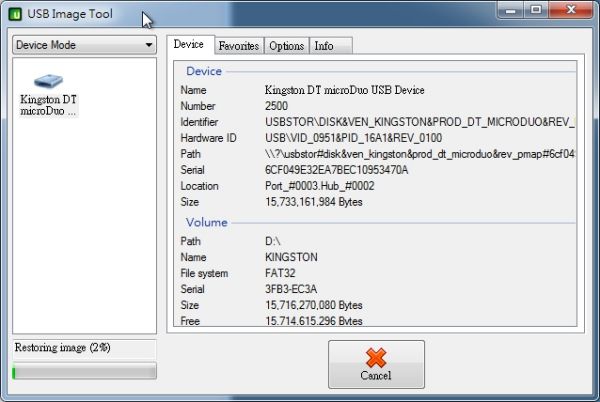
Task: Click the device Number value '2500'
Action: (276, 106)
